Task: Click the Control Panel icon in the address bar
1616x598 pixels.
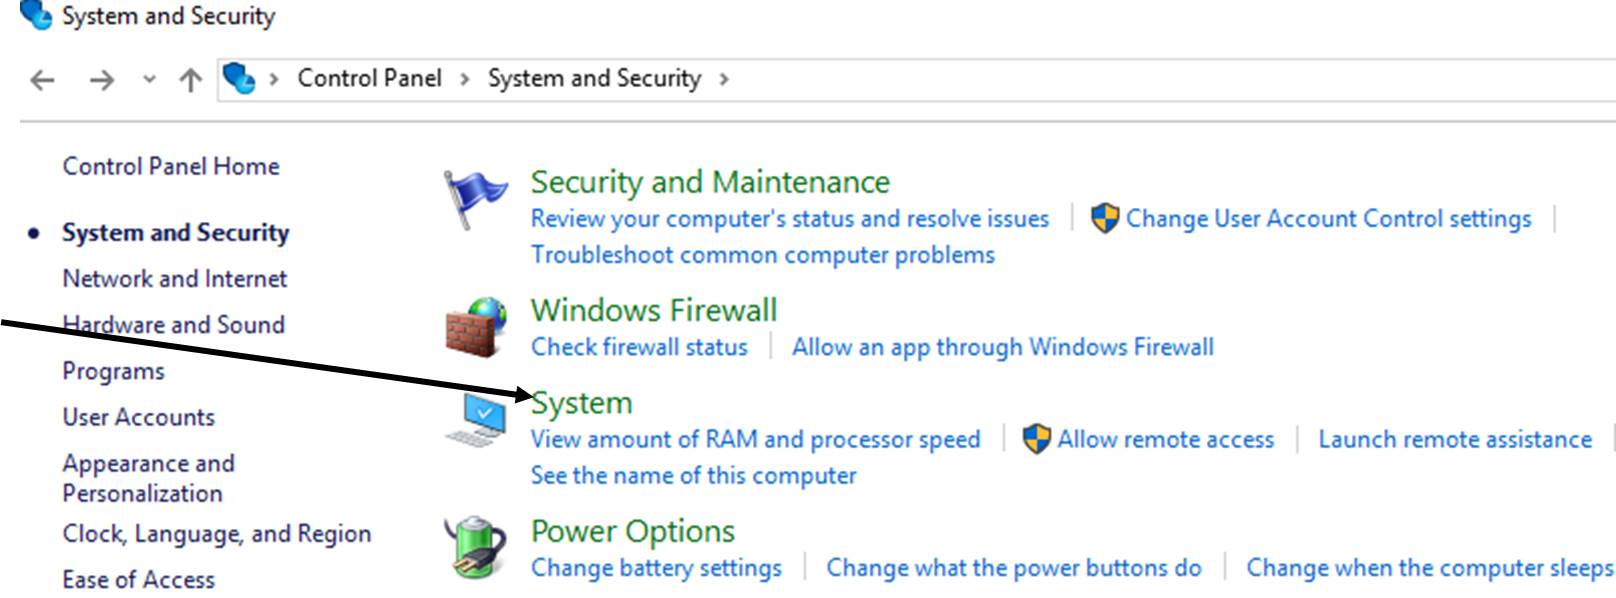Action: pos(239,78)
